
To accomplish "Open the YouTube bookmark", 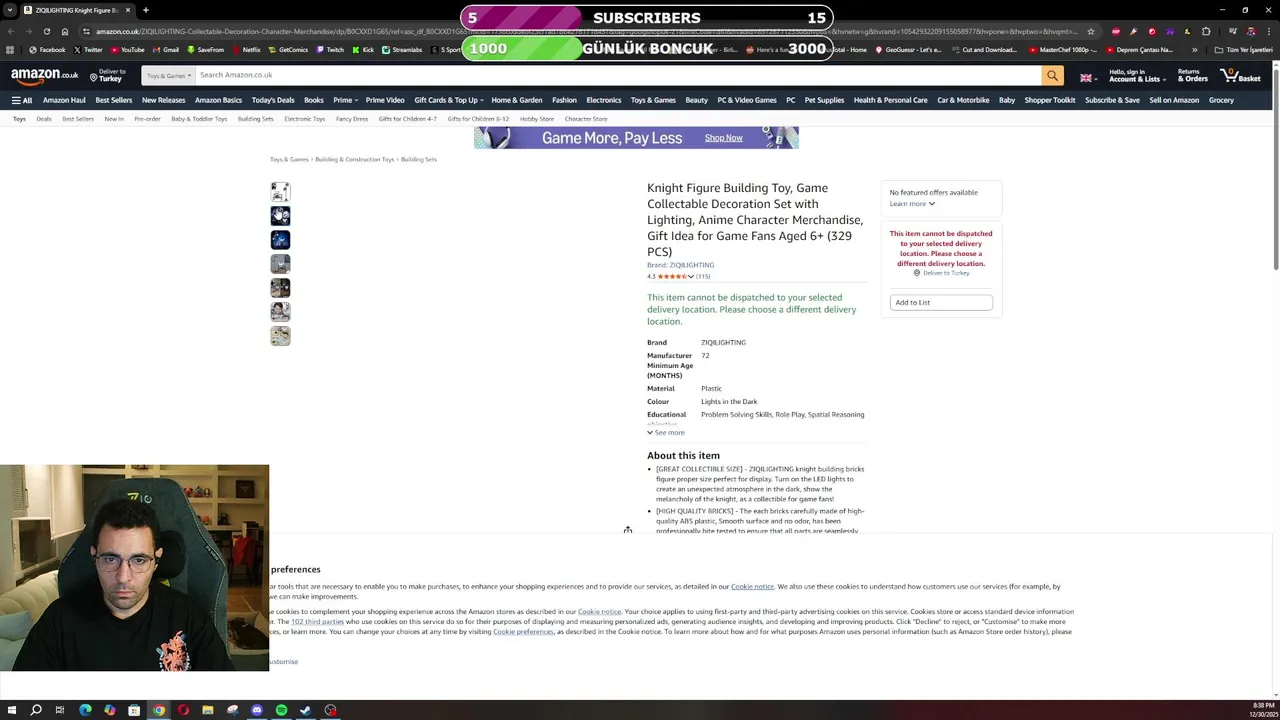I will [x=128, y=50].
